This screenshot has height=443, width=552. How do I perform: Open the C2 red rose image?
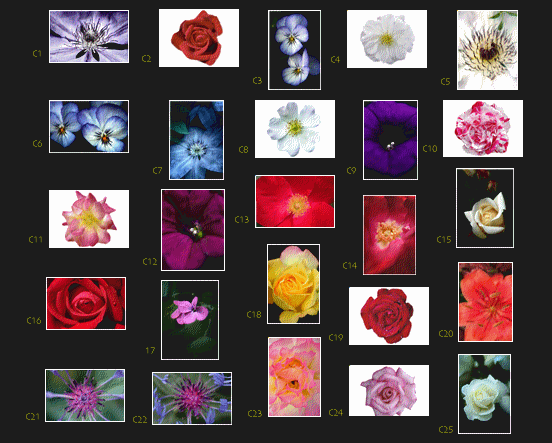[199, 38]
